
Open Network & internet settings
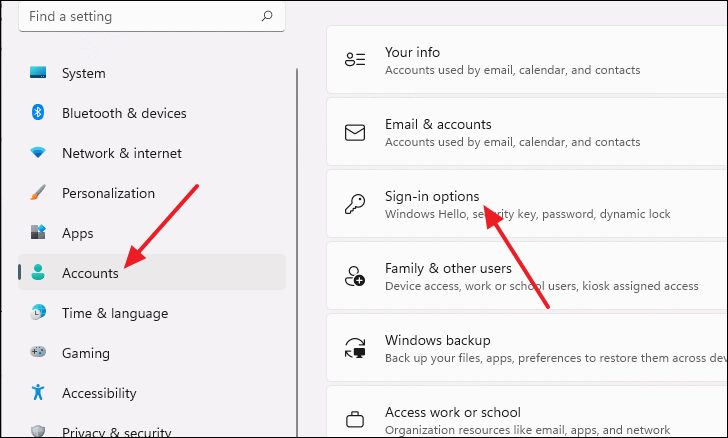pyautogui.click(x=152, y=153)
